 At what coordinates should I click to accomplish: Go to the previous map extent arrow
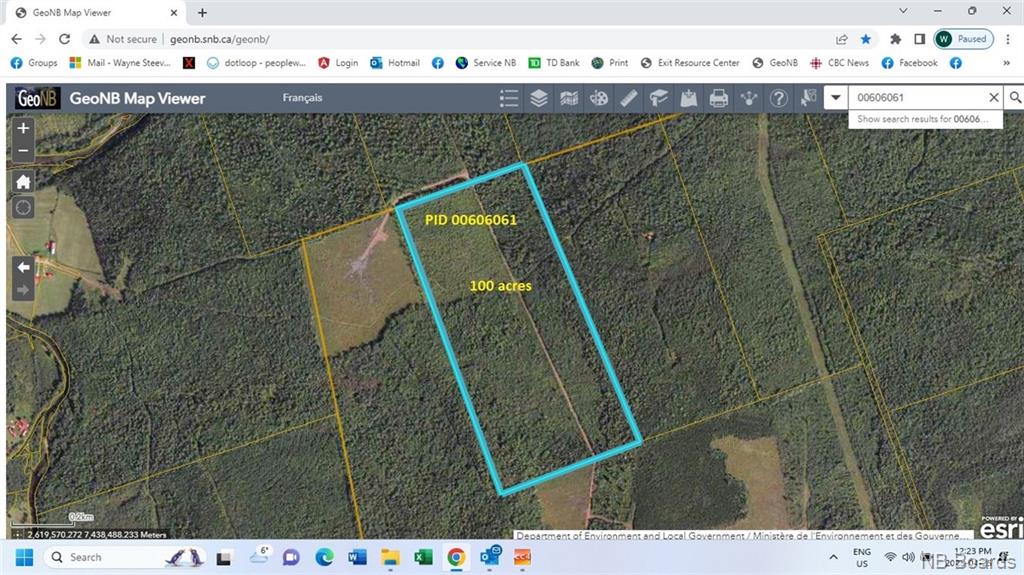(24, 267)
